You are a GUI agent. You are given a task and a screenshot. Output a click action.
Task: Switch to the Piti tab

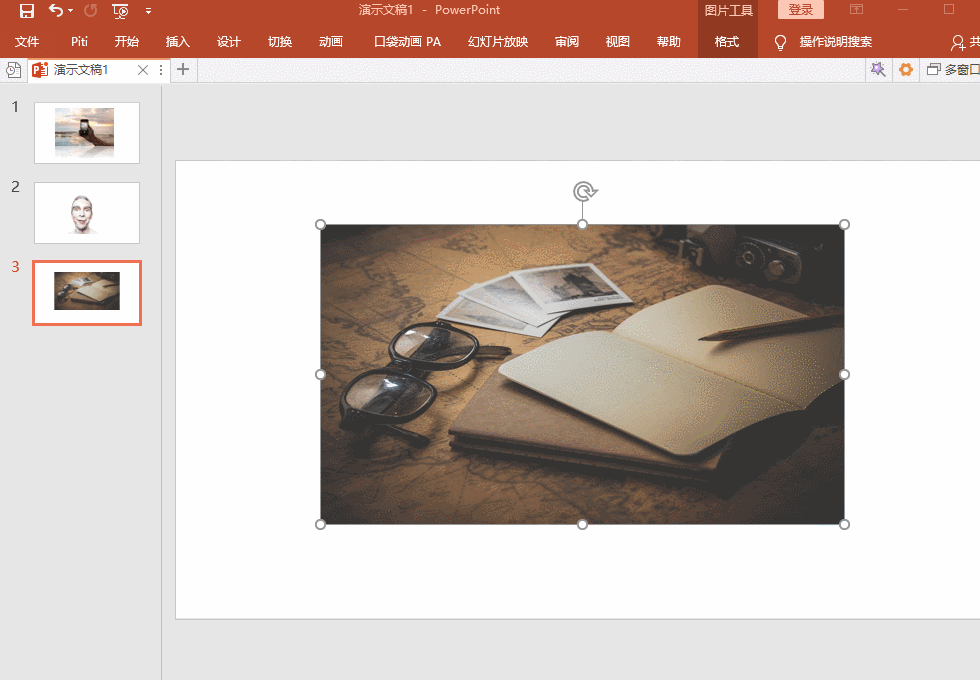pos(79,42)
